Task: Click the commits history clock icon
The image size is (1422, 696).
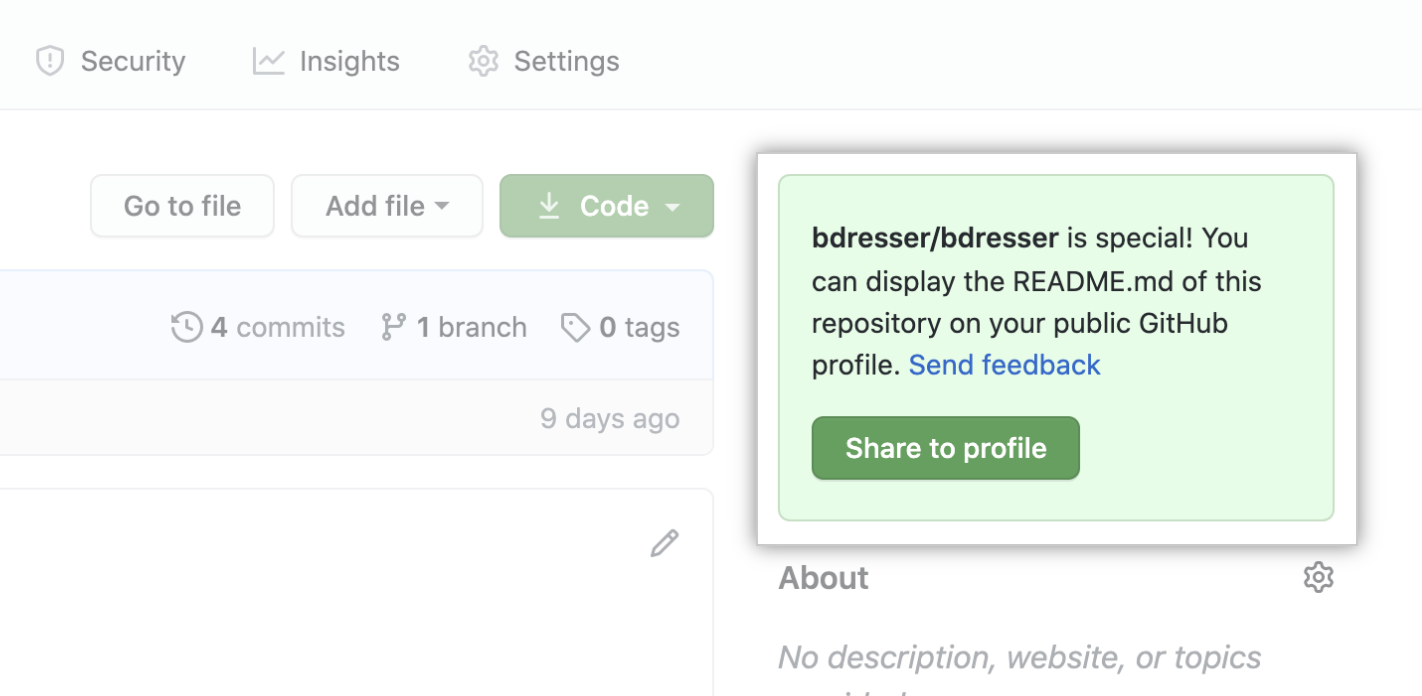Action: click(x=187, y=327)
